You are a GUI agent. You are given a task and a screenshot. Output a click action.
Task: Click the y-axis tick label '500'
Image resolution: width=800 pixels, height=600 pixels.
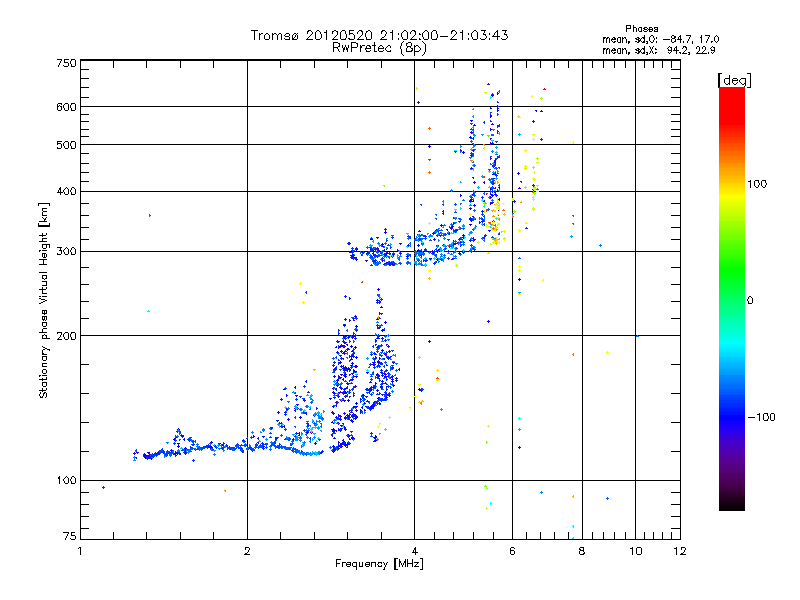tap(66, 145)
